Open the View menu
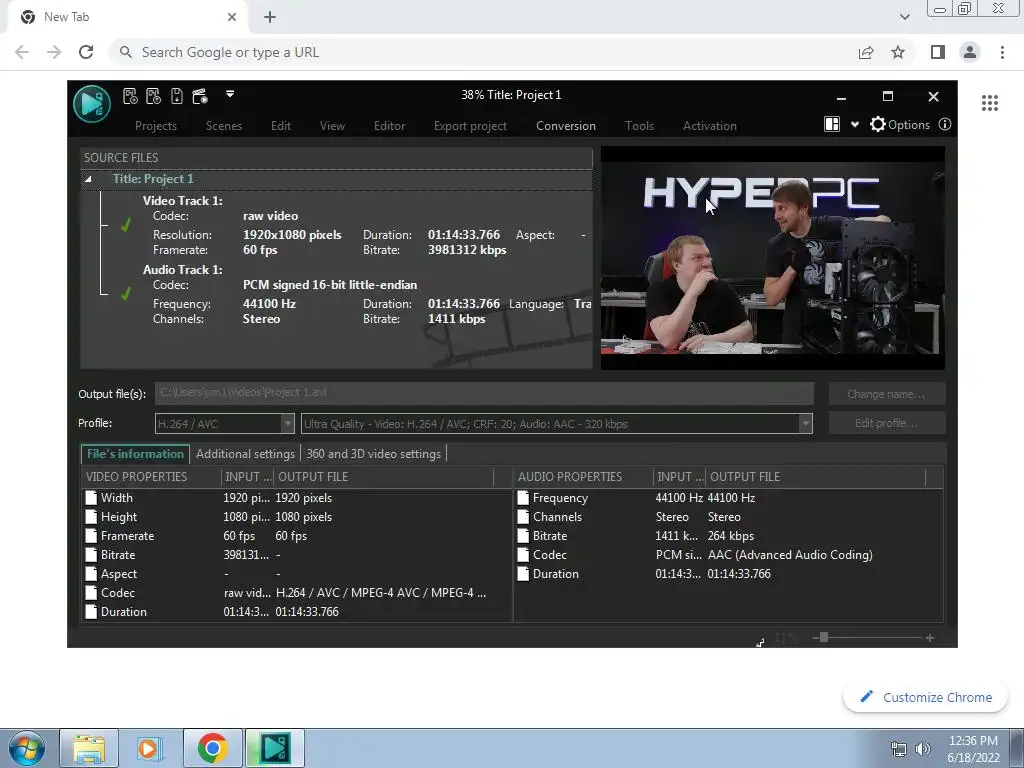The height and width of the screenshot is (768, 1024). tap(332, 126)
